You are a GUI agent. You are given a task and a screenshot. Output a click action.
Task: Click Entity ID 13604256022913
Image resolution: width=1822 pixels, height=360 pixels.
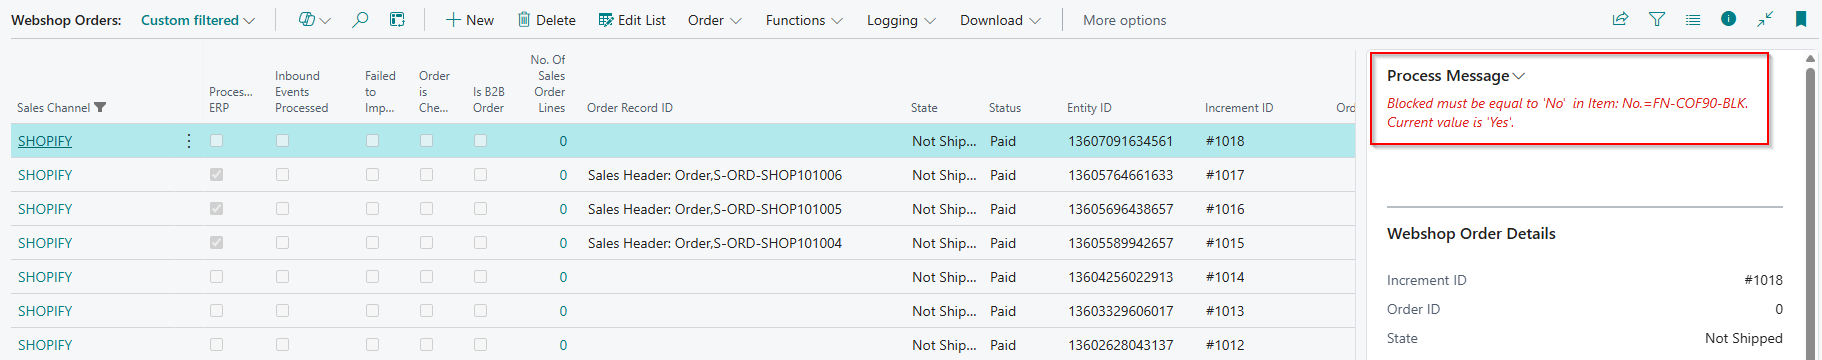(1120, 277)
